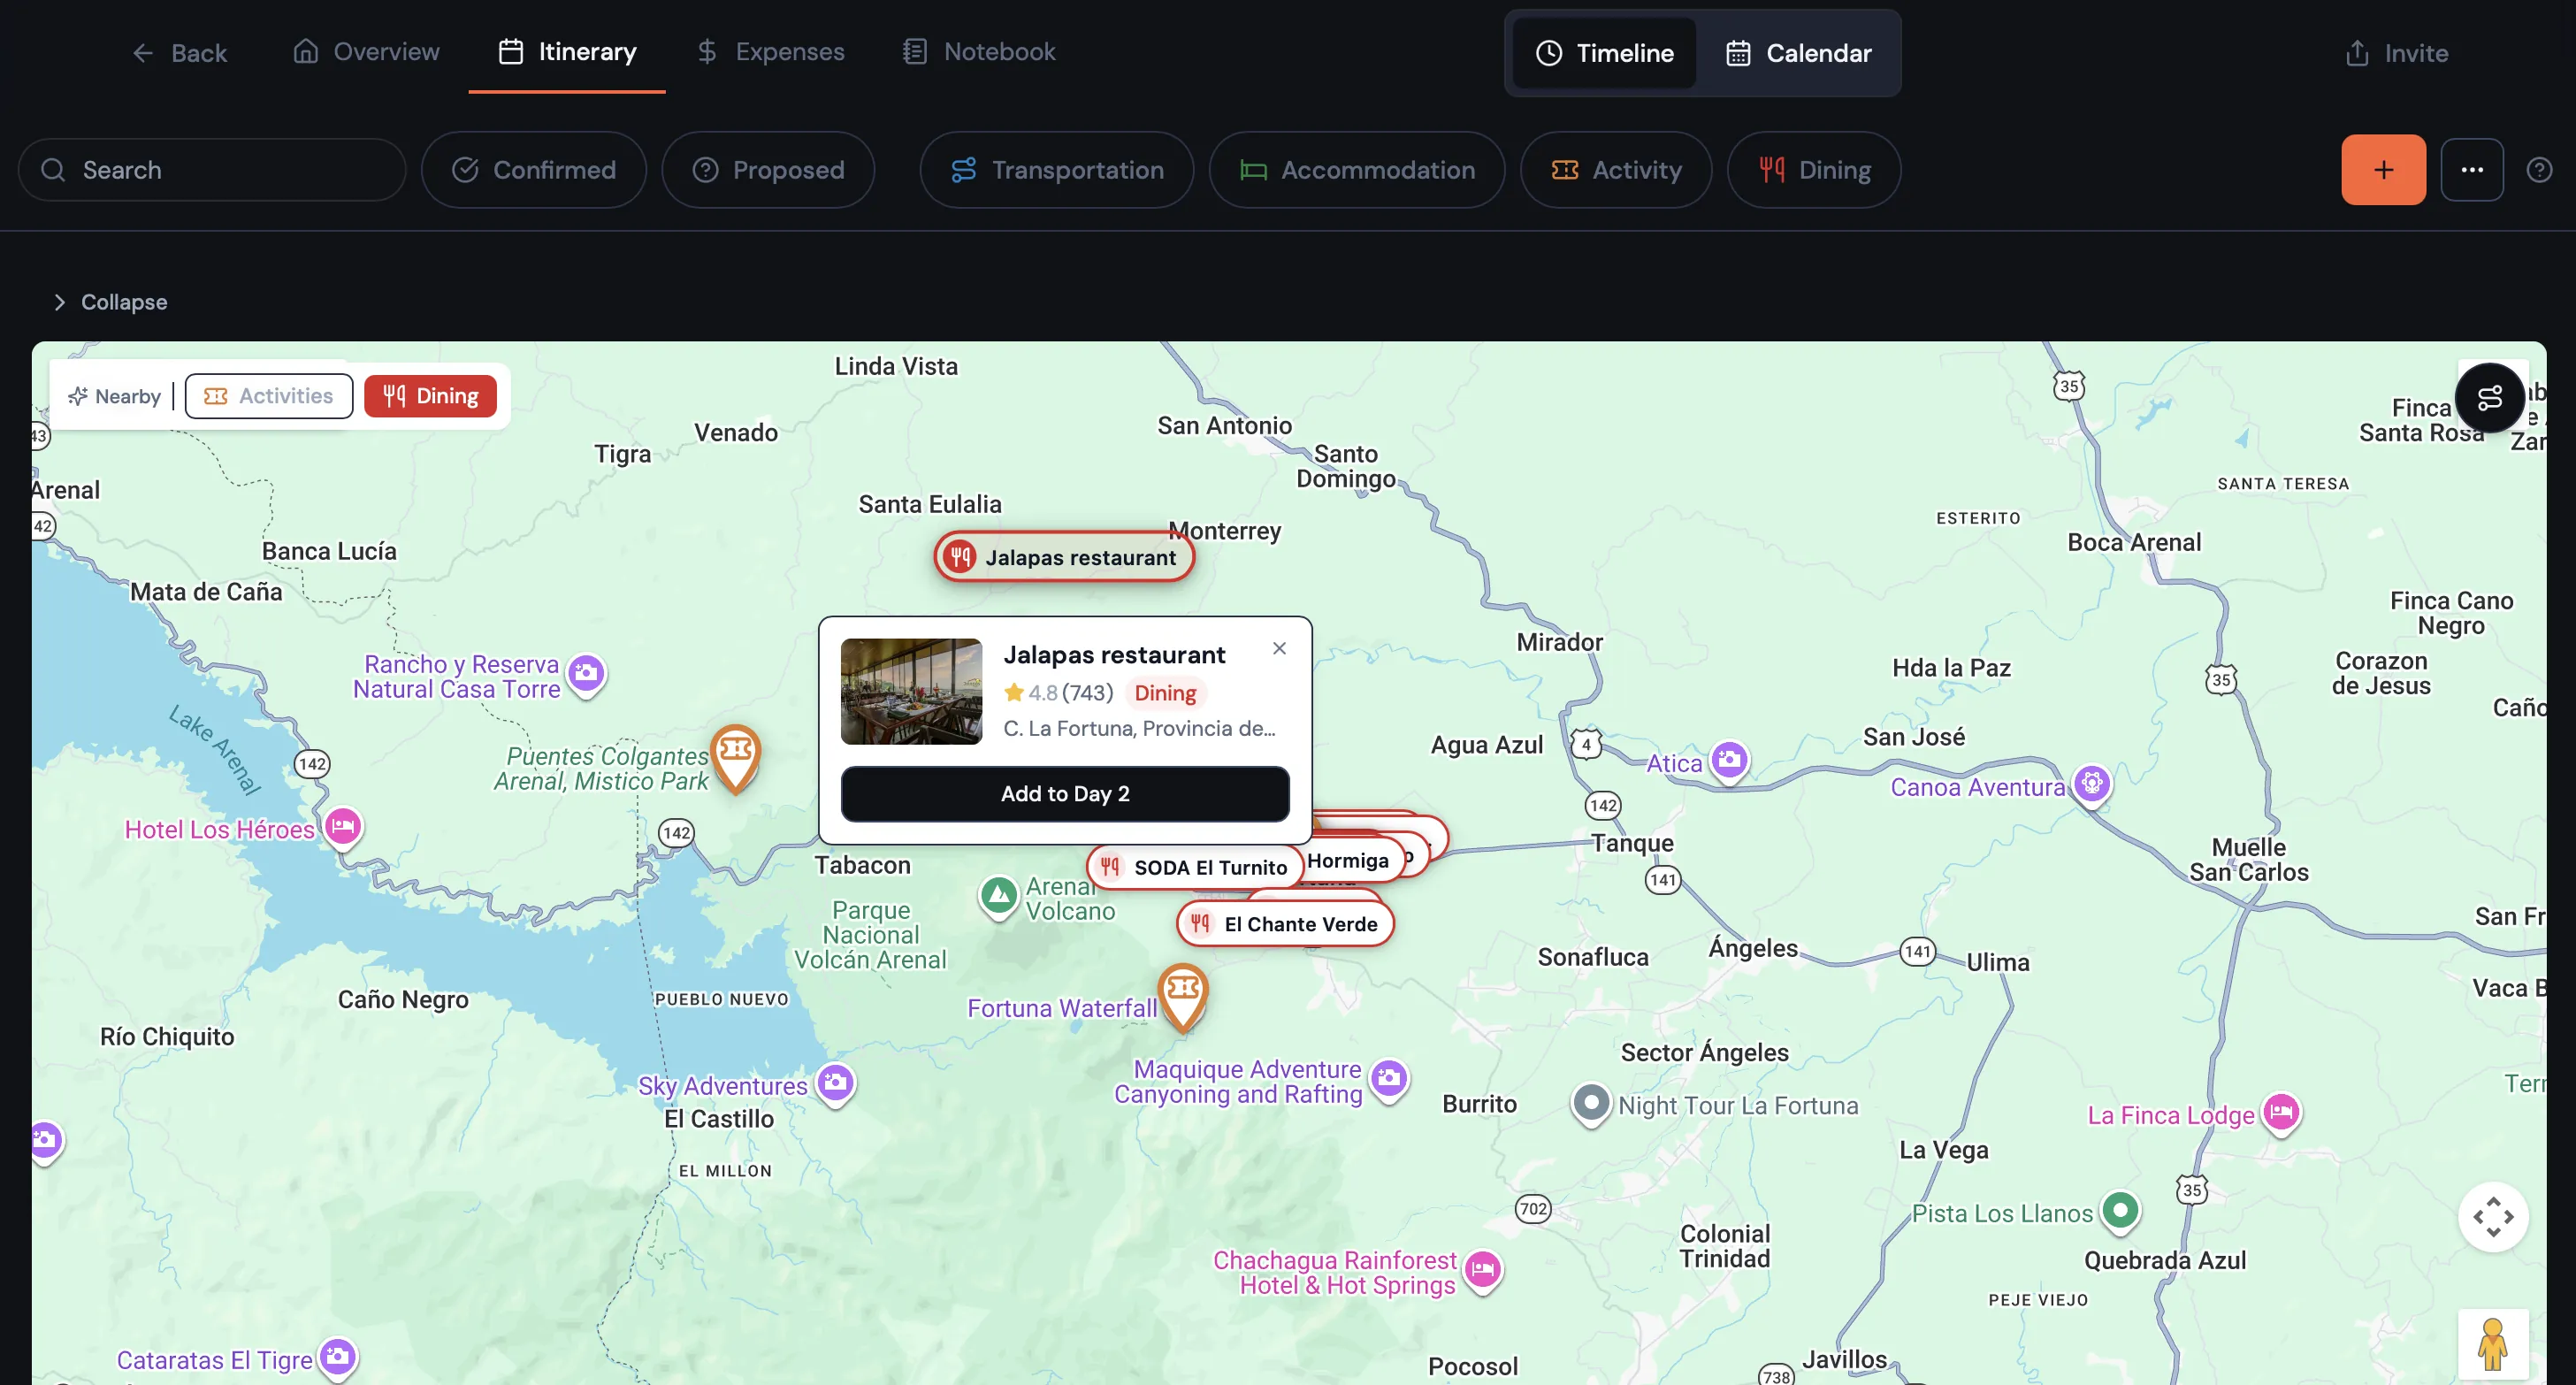This screenshot has width=2576, height=1385.
Task: Open the Overview tab
Action: coord(366,51)
